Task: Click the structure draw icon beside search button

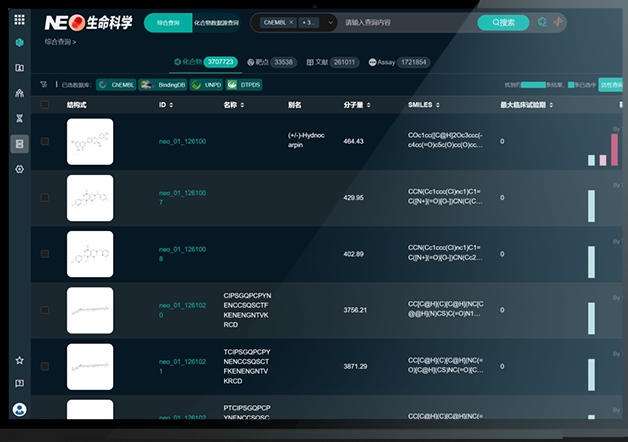Action: click(x=542, y=22)
